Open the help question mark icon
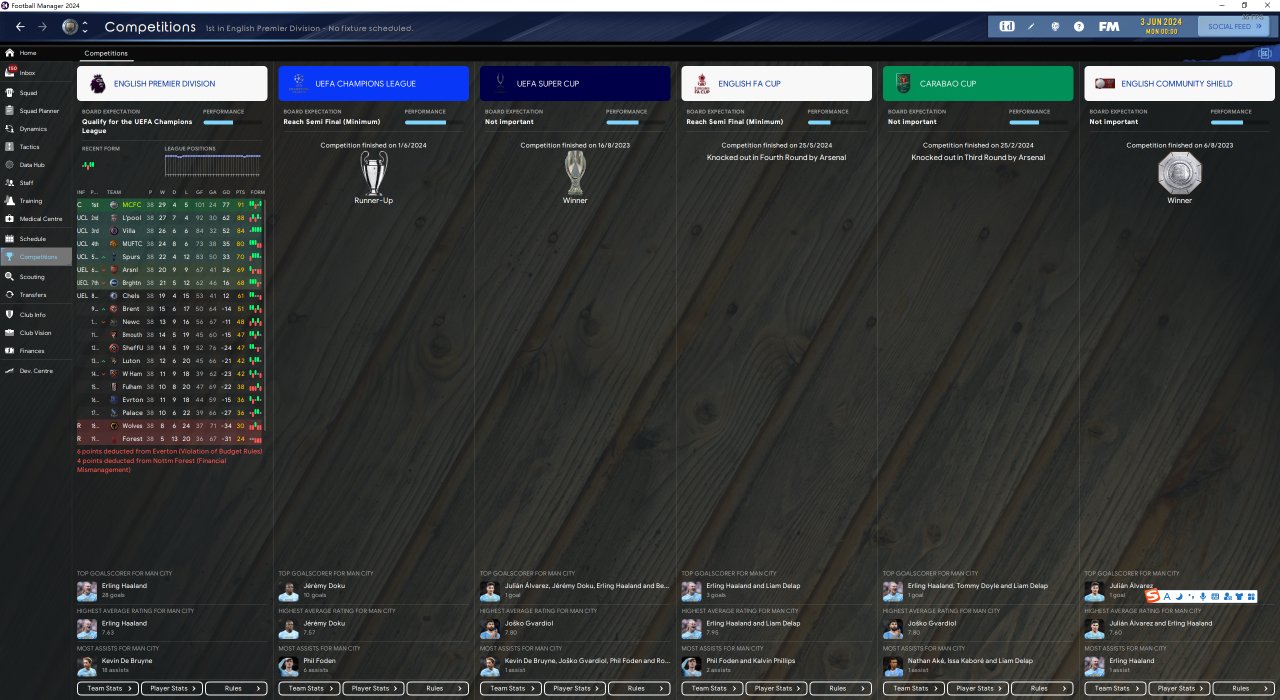This screenshot has width=1280, height=700. pyautogui.click(x=1079, y=26)
